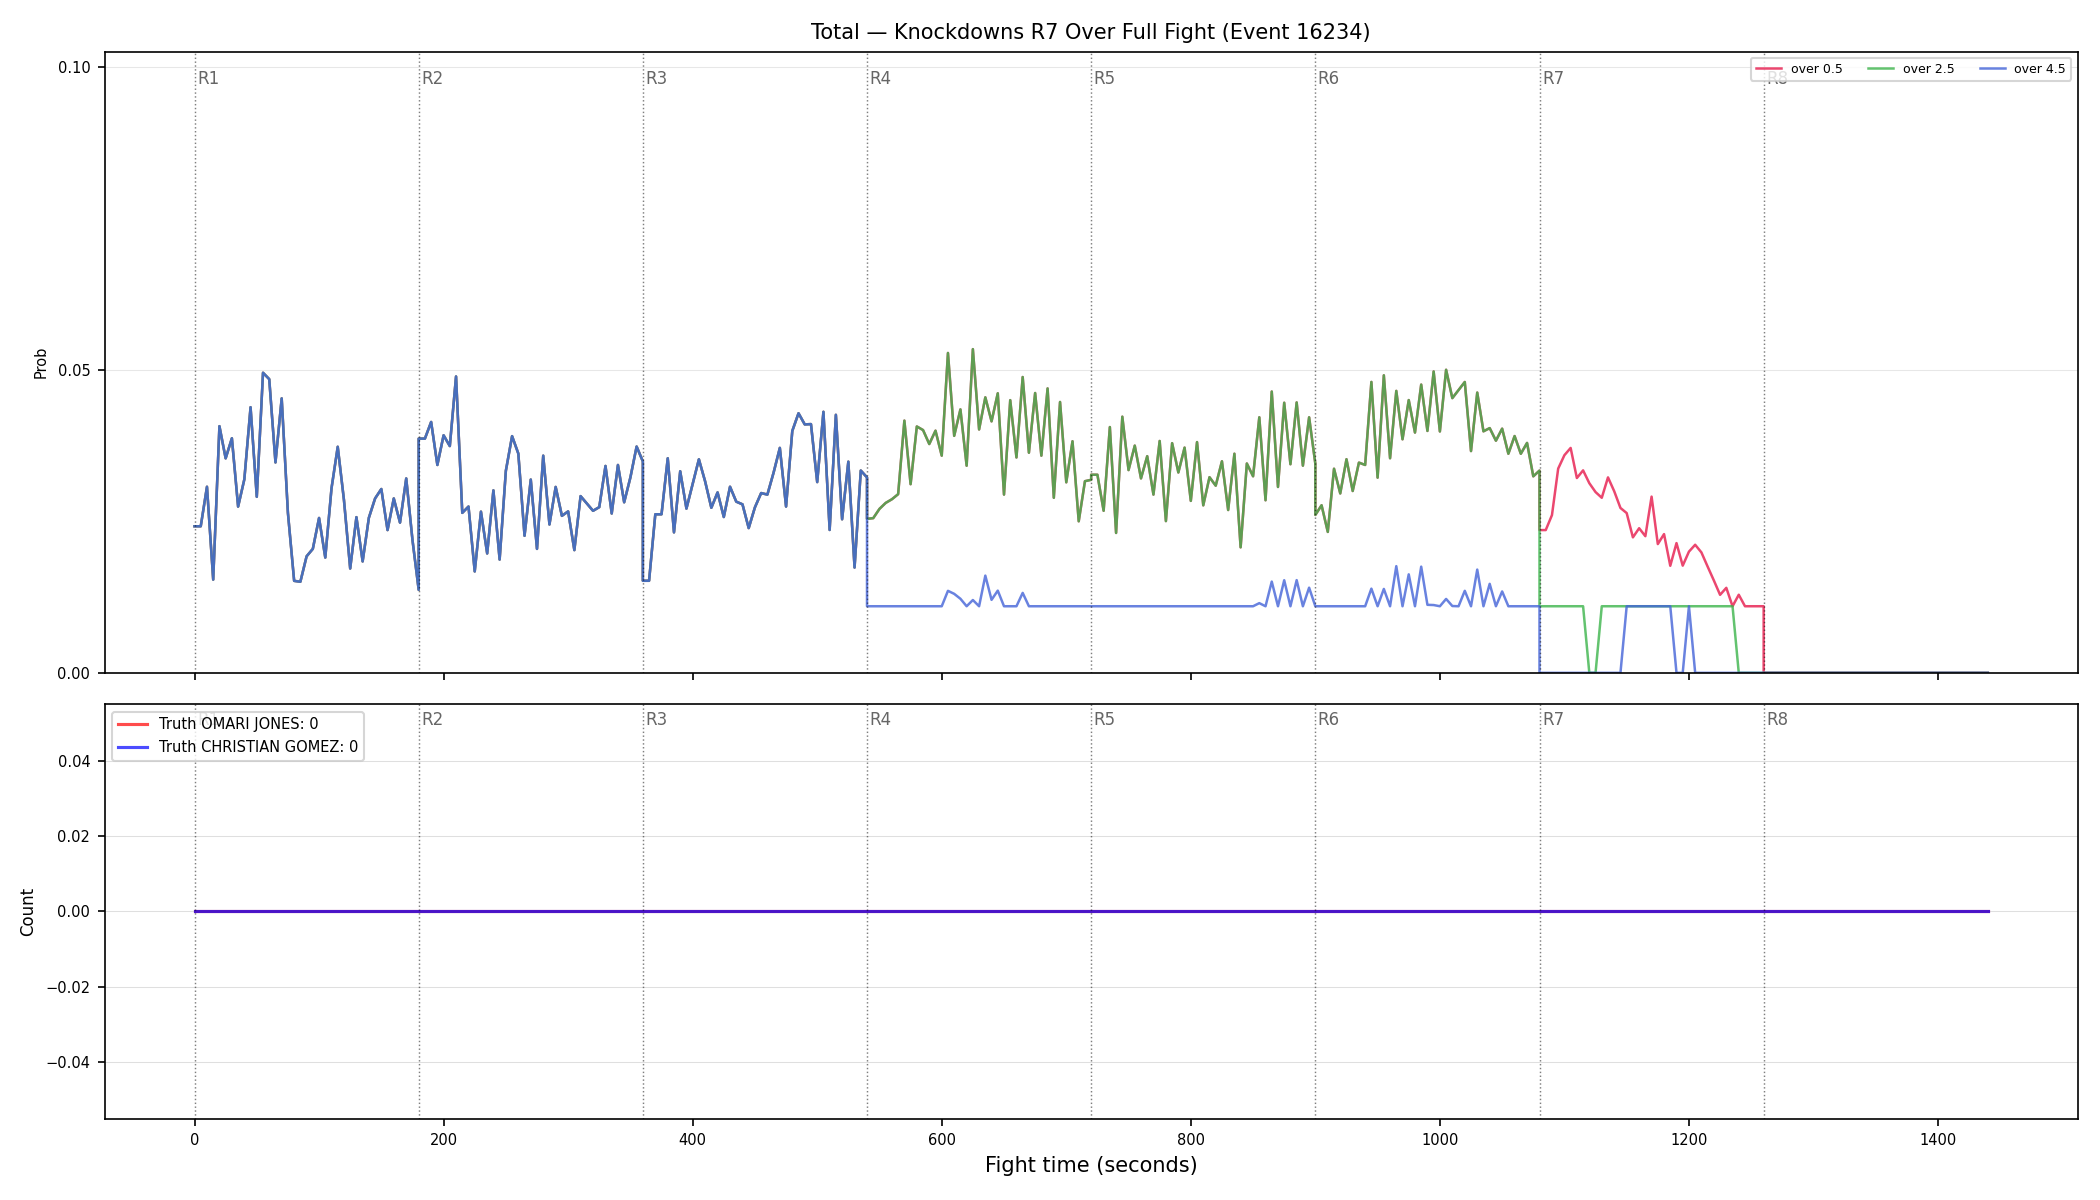
Task: Click the R6 round marker in top chart
Action: 1328,78
